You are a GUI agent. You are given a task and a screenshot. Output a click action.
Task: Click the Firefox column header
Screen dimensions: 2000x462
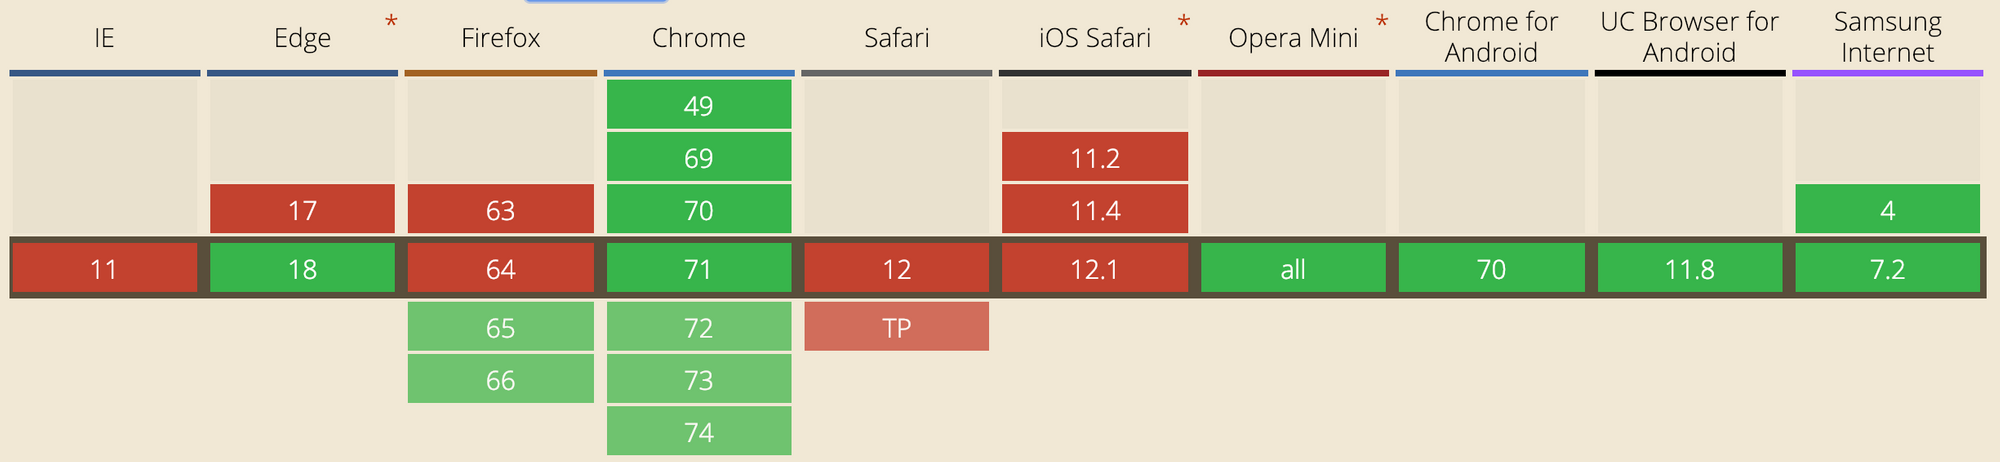pyautogui.click(x=500, y=39)
